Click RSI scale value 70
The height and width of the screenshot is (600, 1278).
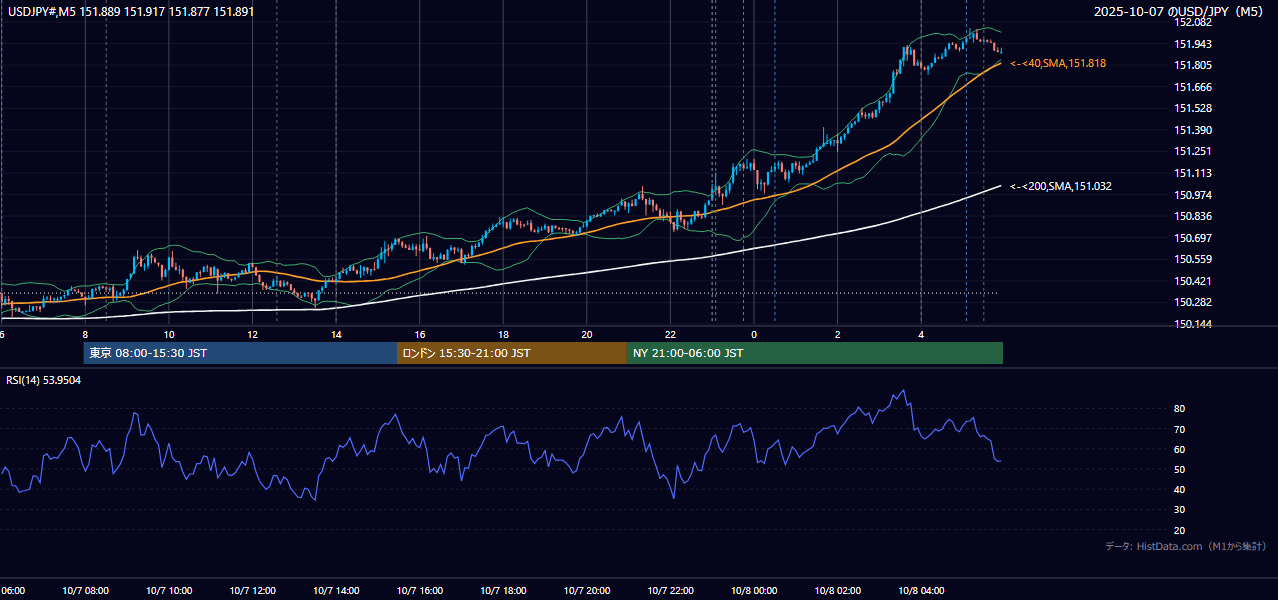1180,430
